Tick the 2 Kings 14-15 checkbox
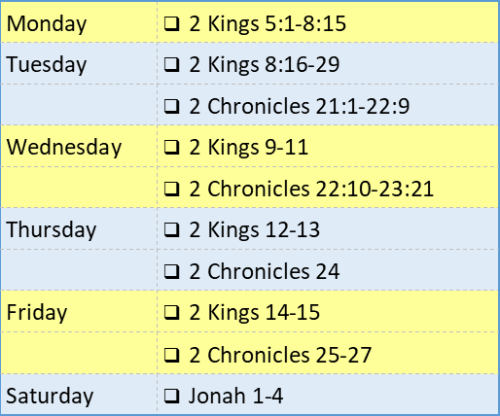This screenshot has height=416, width=500. pyautogui.click(x=172, y=313)
